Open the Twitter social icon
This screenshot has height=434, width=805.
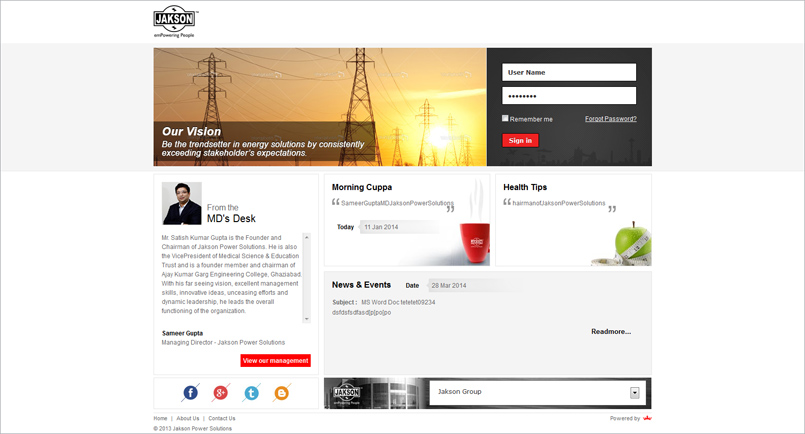click(251, 393)
